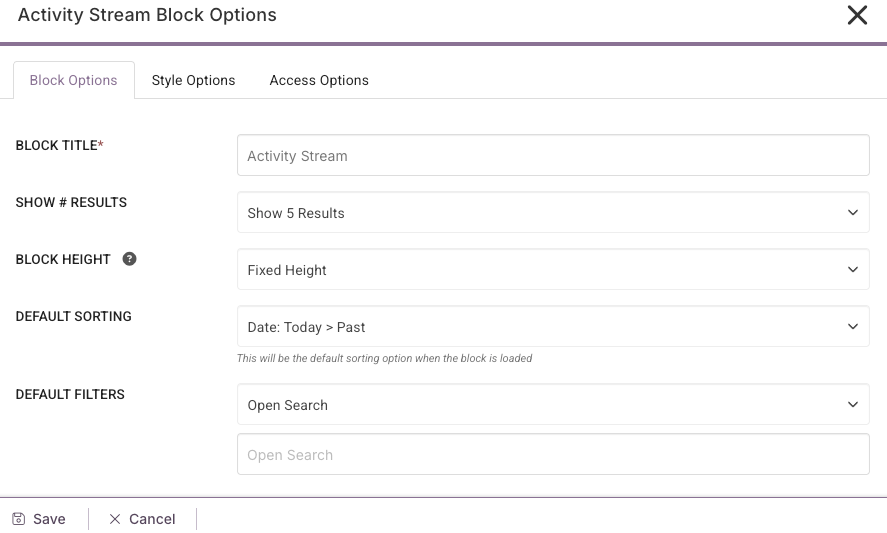
Task: Click into the Block Title input field
Action: click(x=552, y=156)
